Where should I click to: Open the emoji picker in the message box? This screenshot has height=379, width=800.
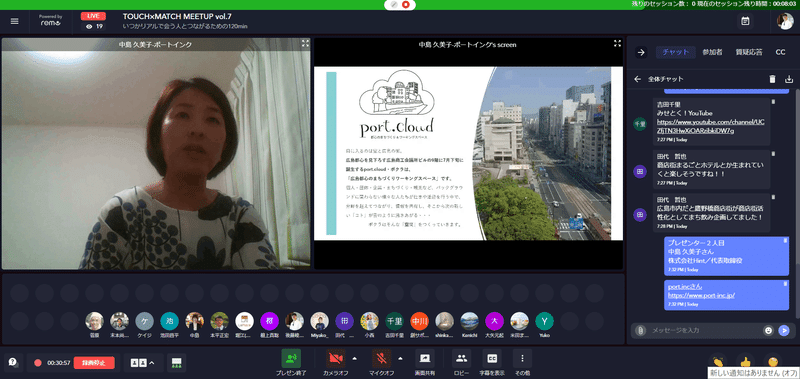coord(768,331)
